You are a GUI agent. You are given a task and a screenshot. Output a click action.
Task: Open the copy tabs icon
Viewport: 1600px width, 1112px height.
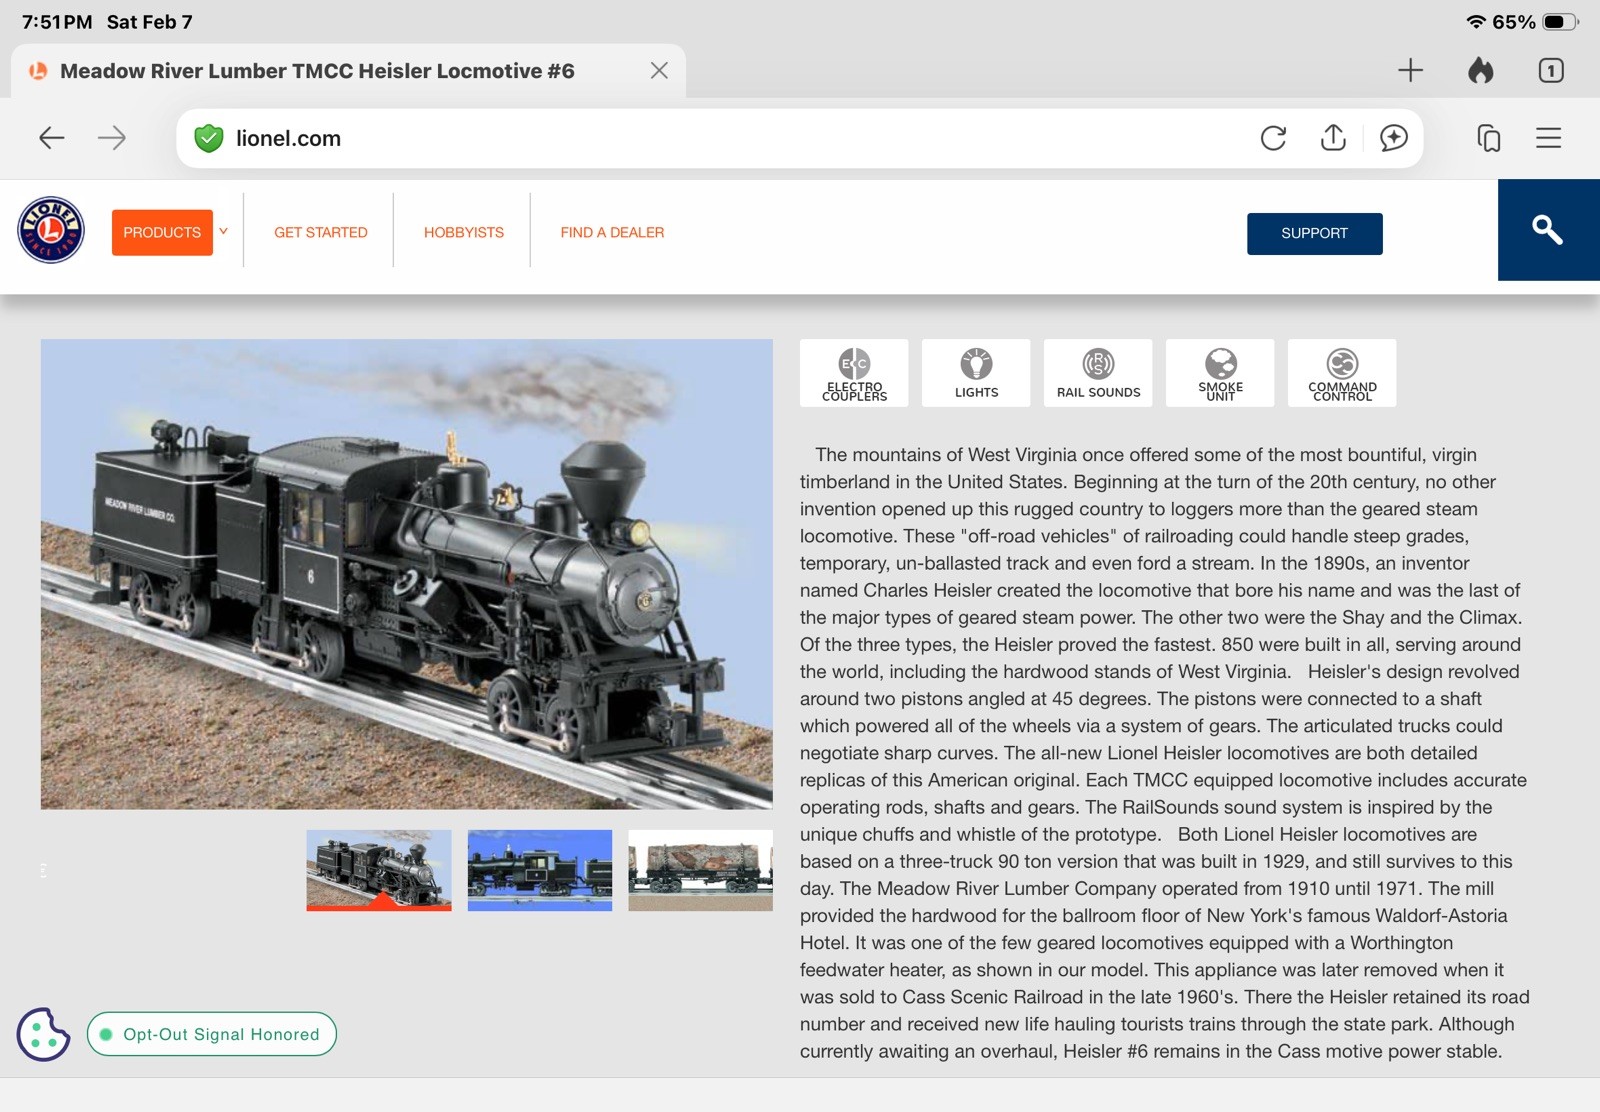(x=1489, y=138)
